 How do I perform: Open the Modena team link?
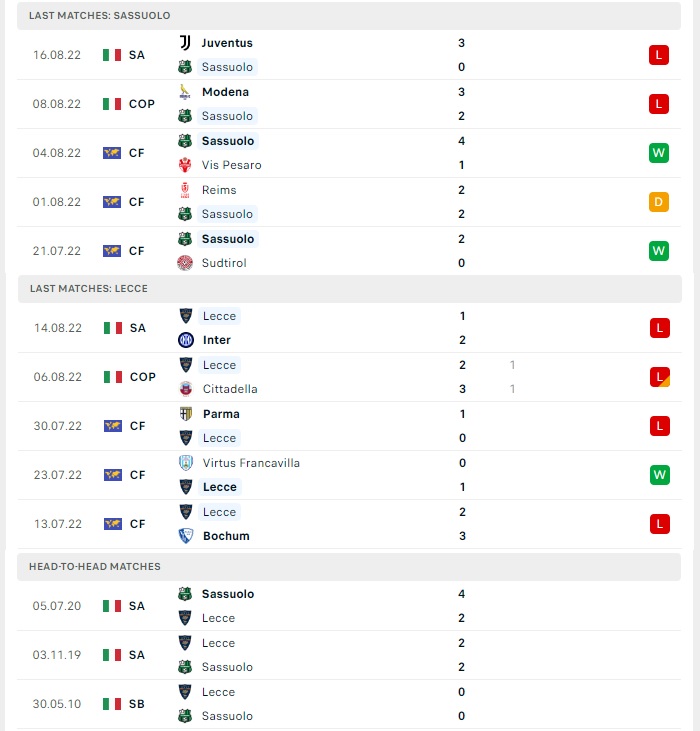coord(225,92)
